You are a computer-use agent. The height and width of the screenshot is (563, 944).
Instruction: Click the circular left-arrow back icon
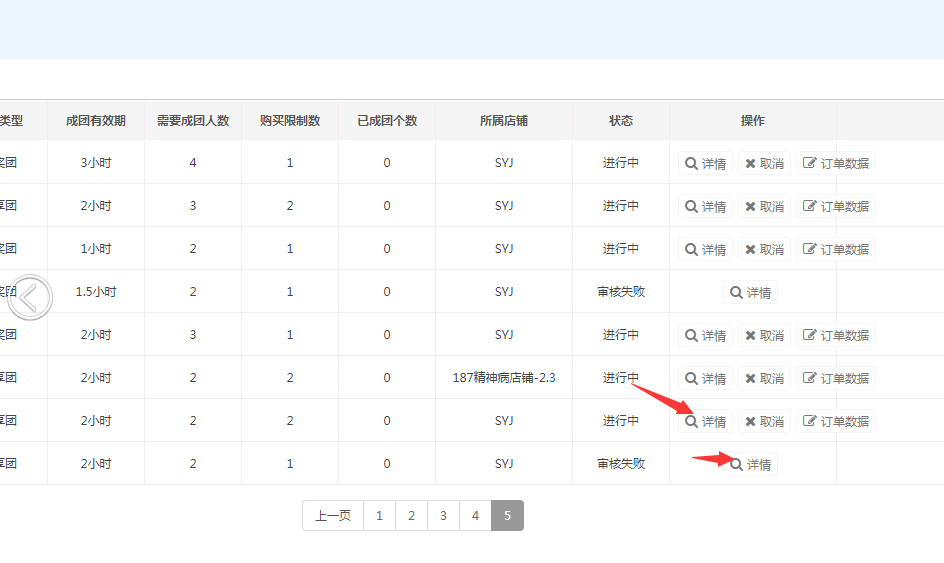[31, 297]
